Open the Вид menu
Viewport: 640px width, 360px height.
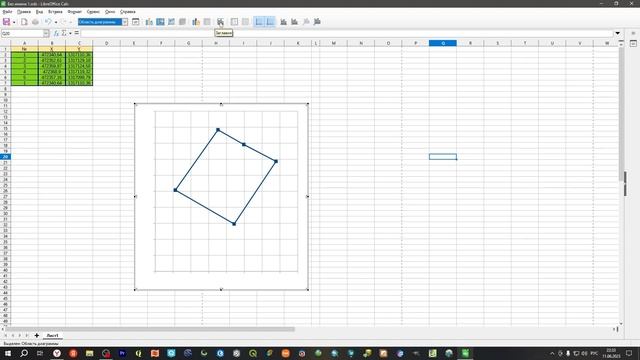pos(39,12)
